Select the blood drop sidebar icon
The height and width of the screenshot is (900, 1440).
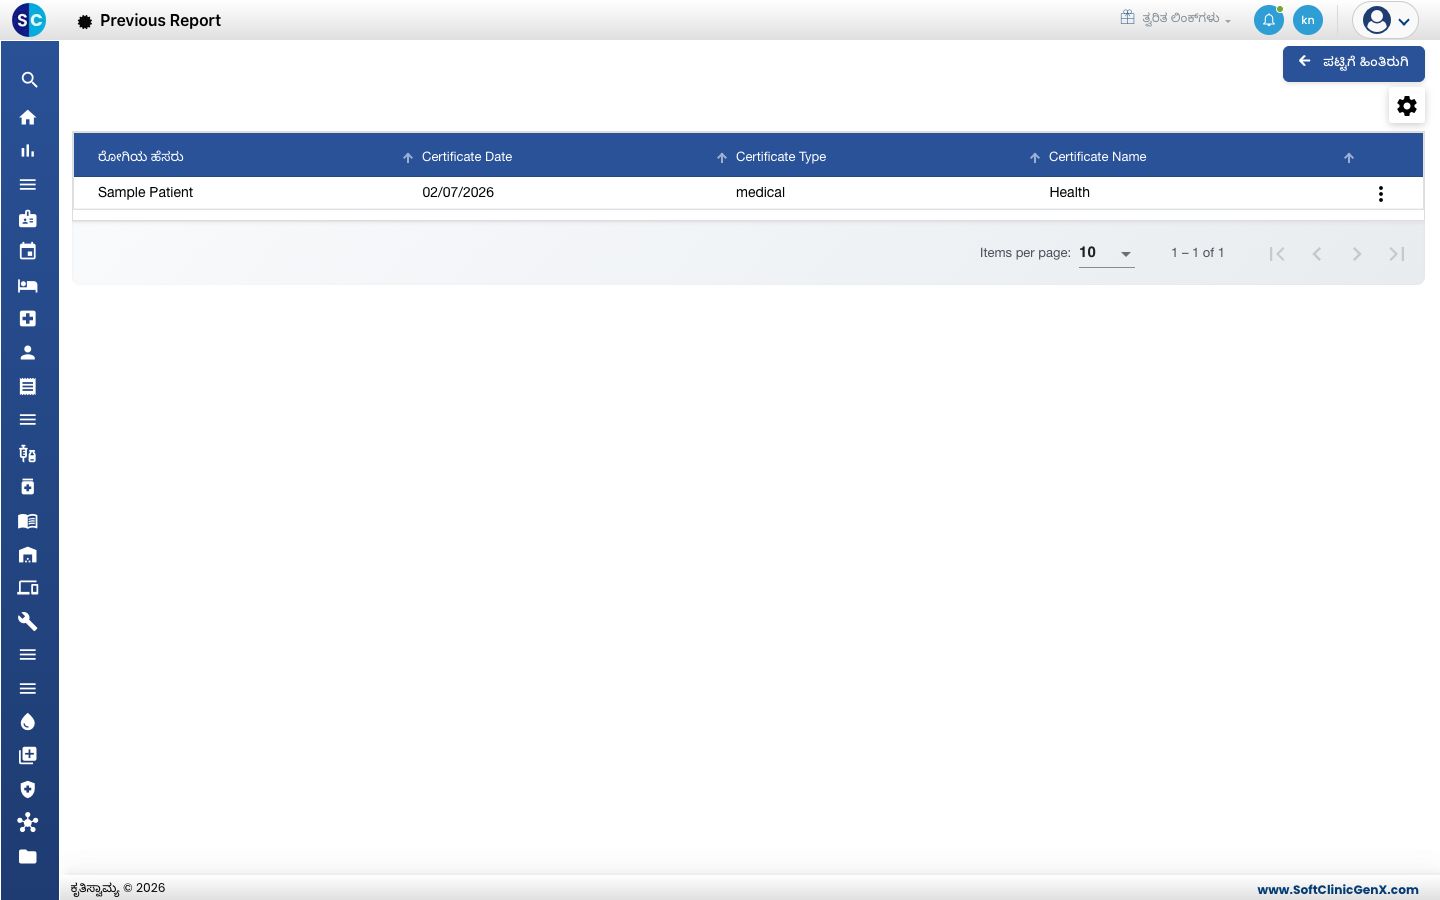[28, 722]
